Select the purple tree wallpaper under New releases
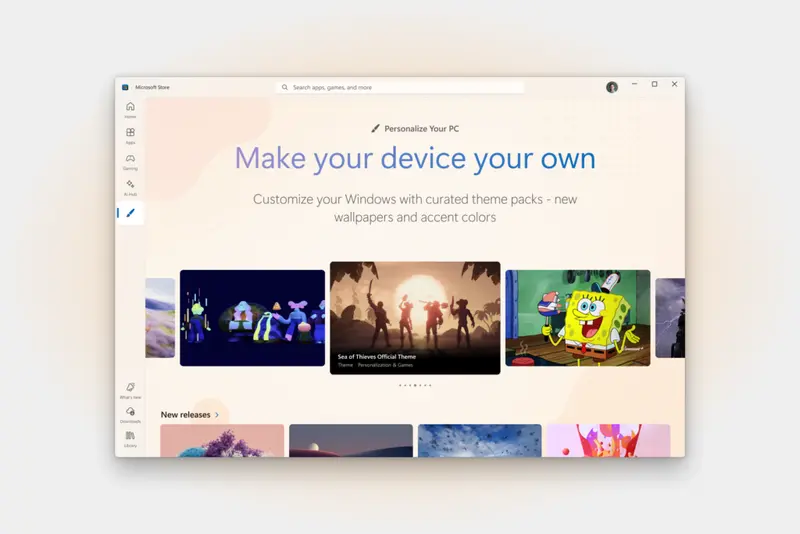800x534 pixels. pyautogui.click(x=222, y=440)
